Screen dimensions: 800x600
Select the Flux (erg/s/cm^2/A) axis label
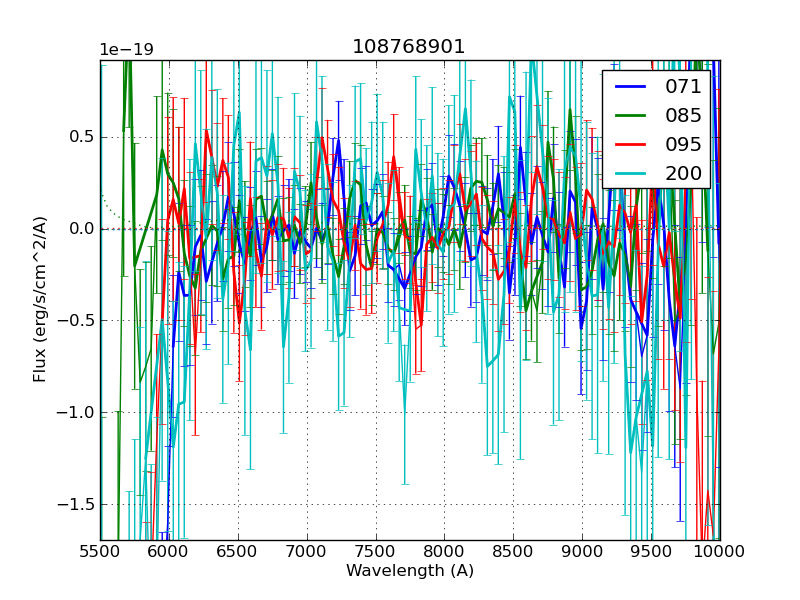pos(40,300)
